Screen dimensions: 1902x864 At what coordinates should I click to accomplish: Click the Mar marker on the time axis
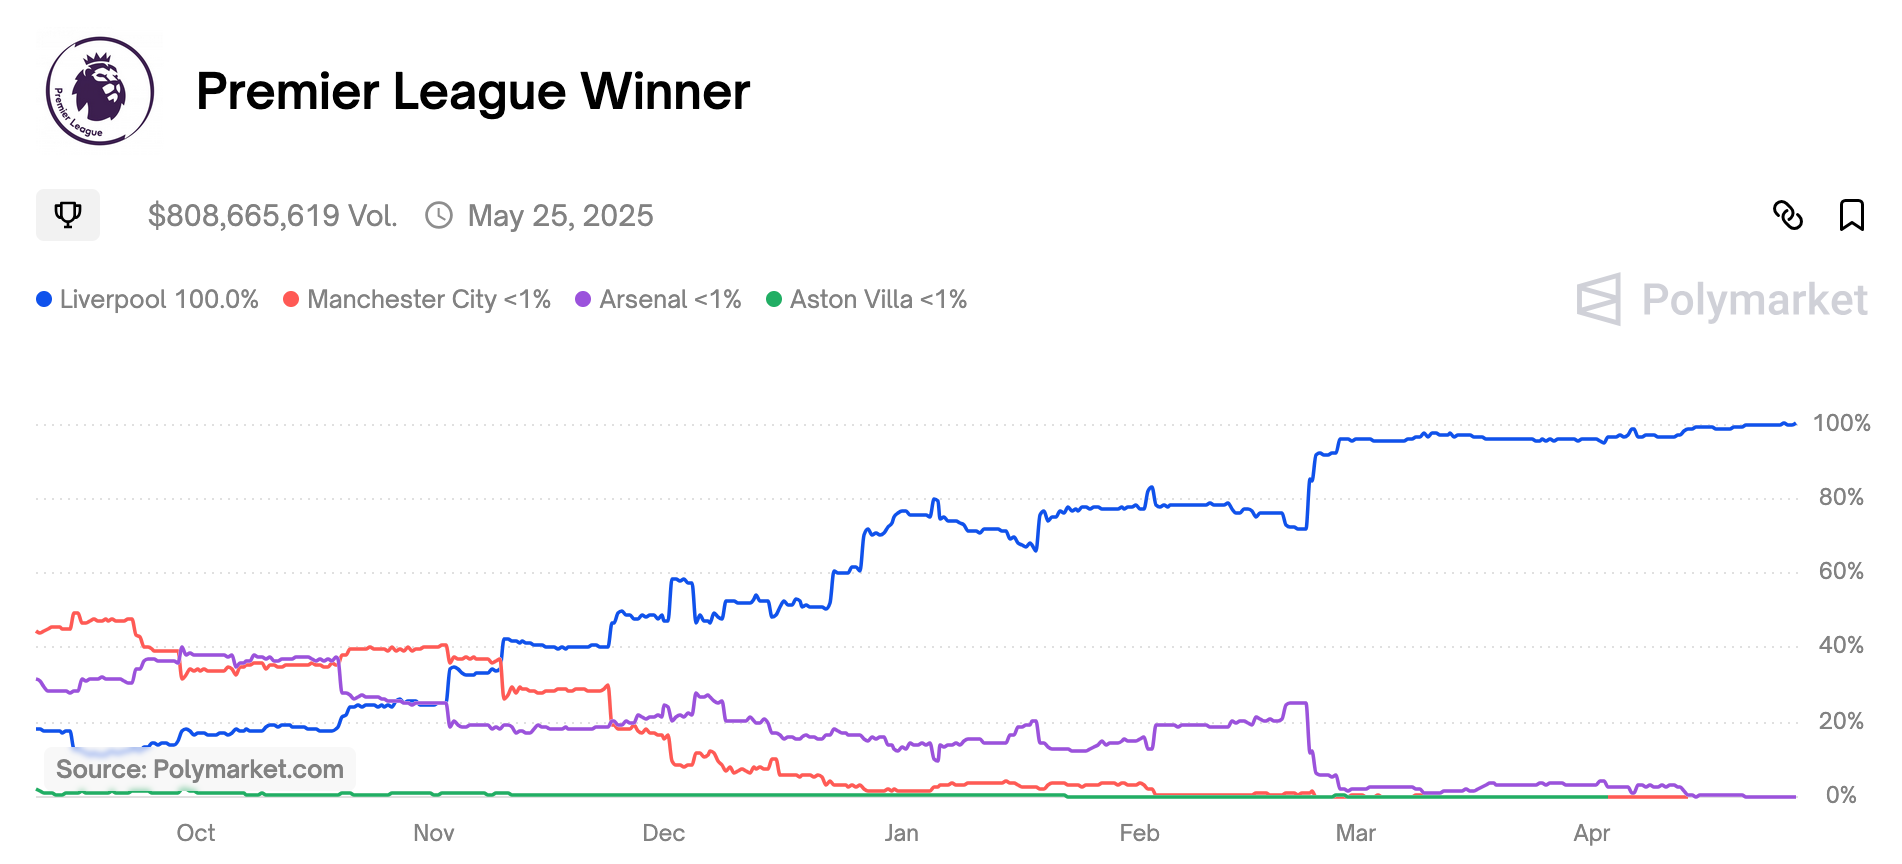point(1355,833)
